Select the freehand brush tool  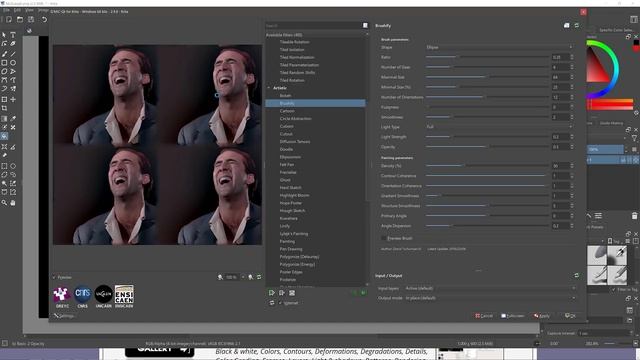[x=4, y=54]
